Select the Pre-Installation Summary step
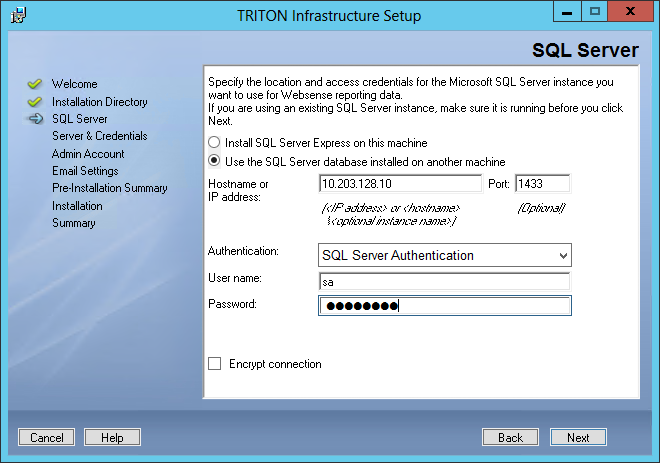Viewport: 660px width, 463px height. coord(110,188)
